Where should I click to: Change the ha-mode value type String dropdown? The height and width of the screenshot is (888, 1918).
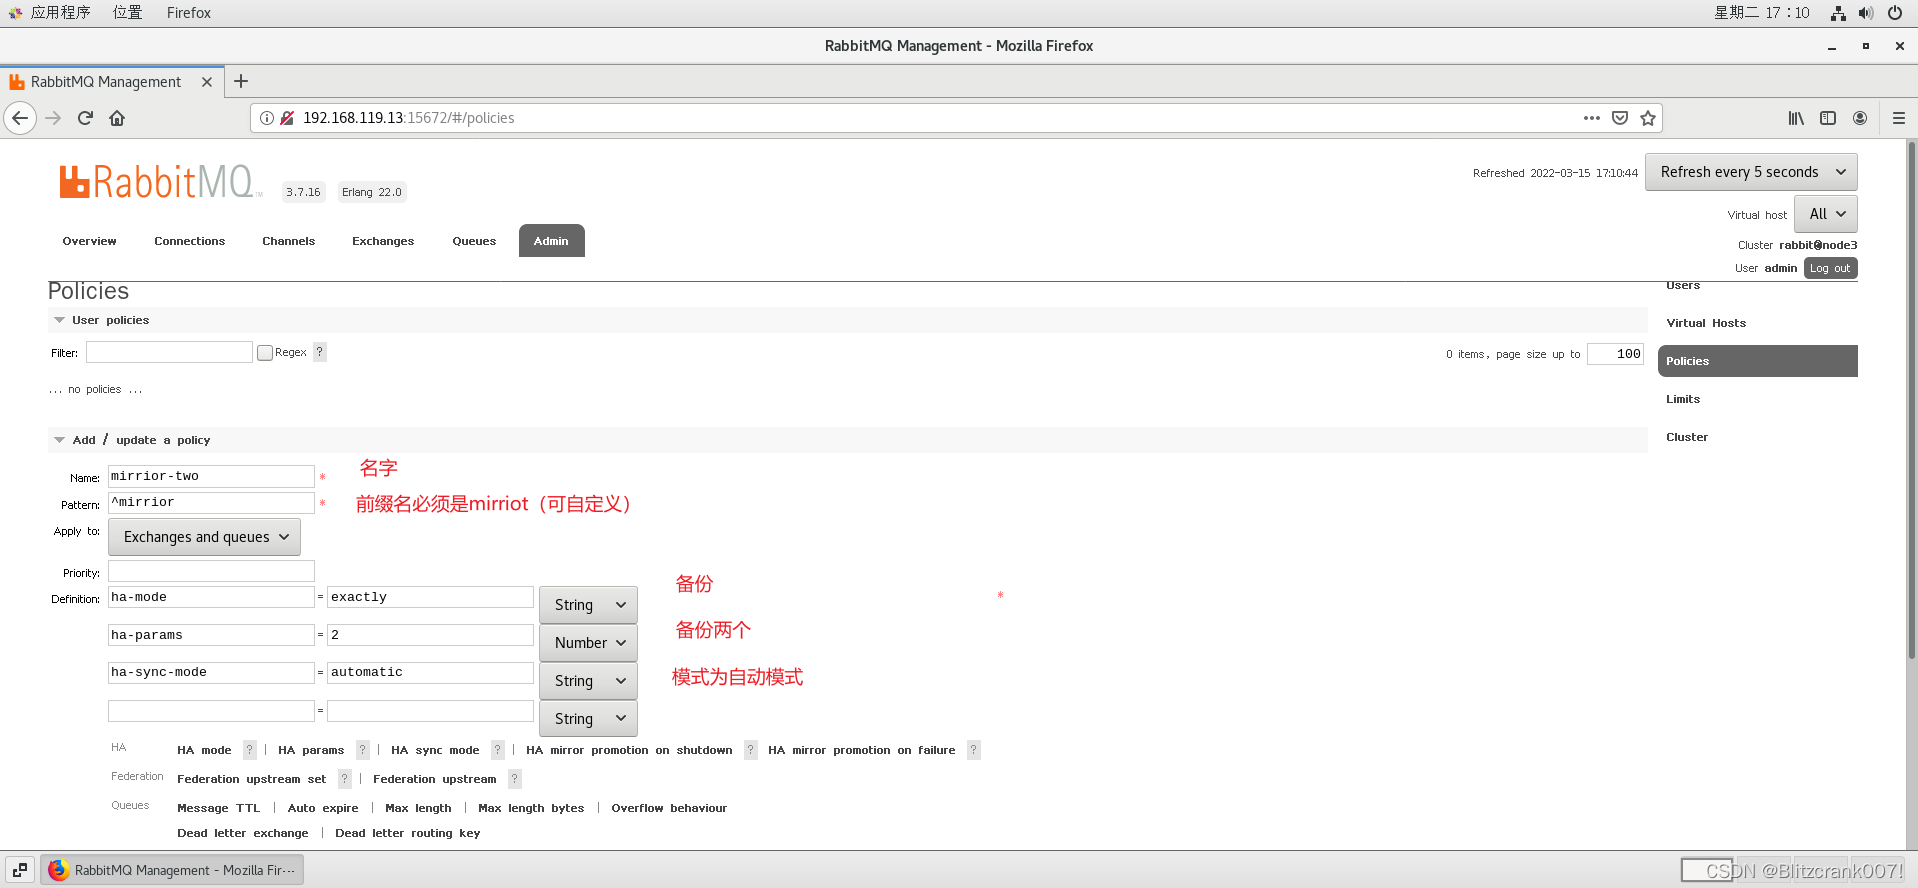coord(588,605)
